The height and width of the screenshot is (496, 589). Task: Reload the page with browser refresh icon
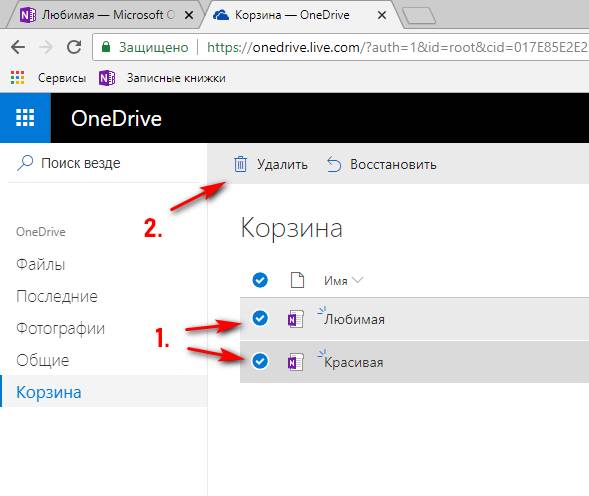coord(74,47)
